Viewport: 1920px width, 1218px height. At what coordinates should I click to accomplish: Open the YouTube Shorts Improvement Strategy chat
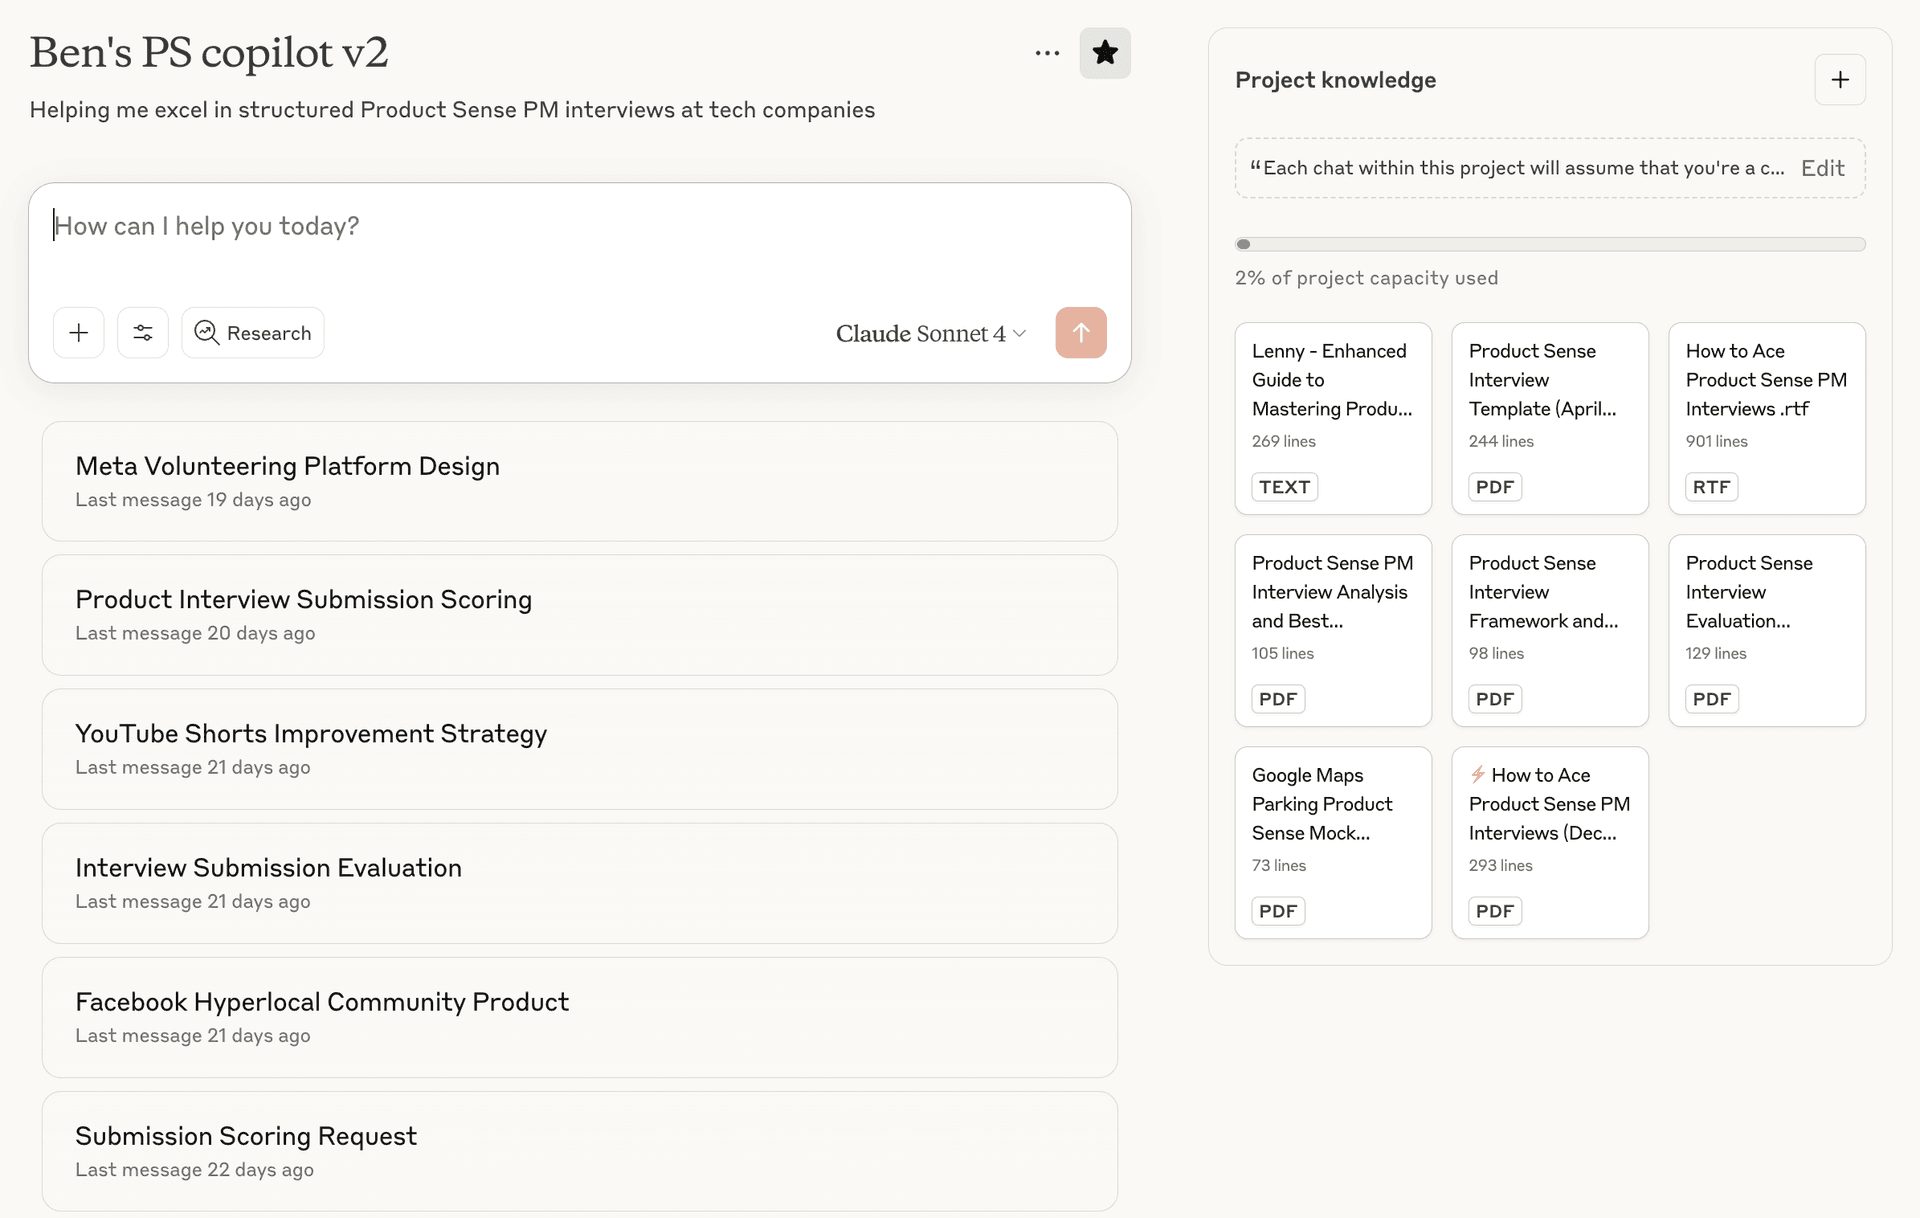580,749
